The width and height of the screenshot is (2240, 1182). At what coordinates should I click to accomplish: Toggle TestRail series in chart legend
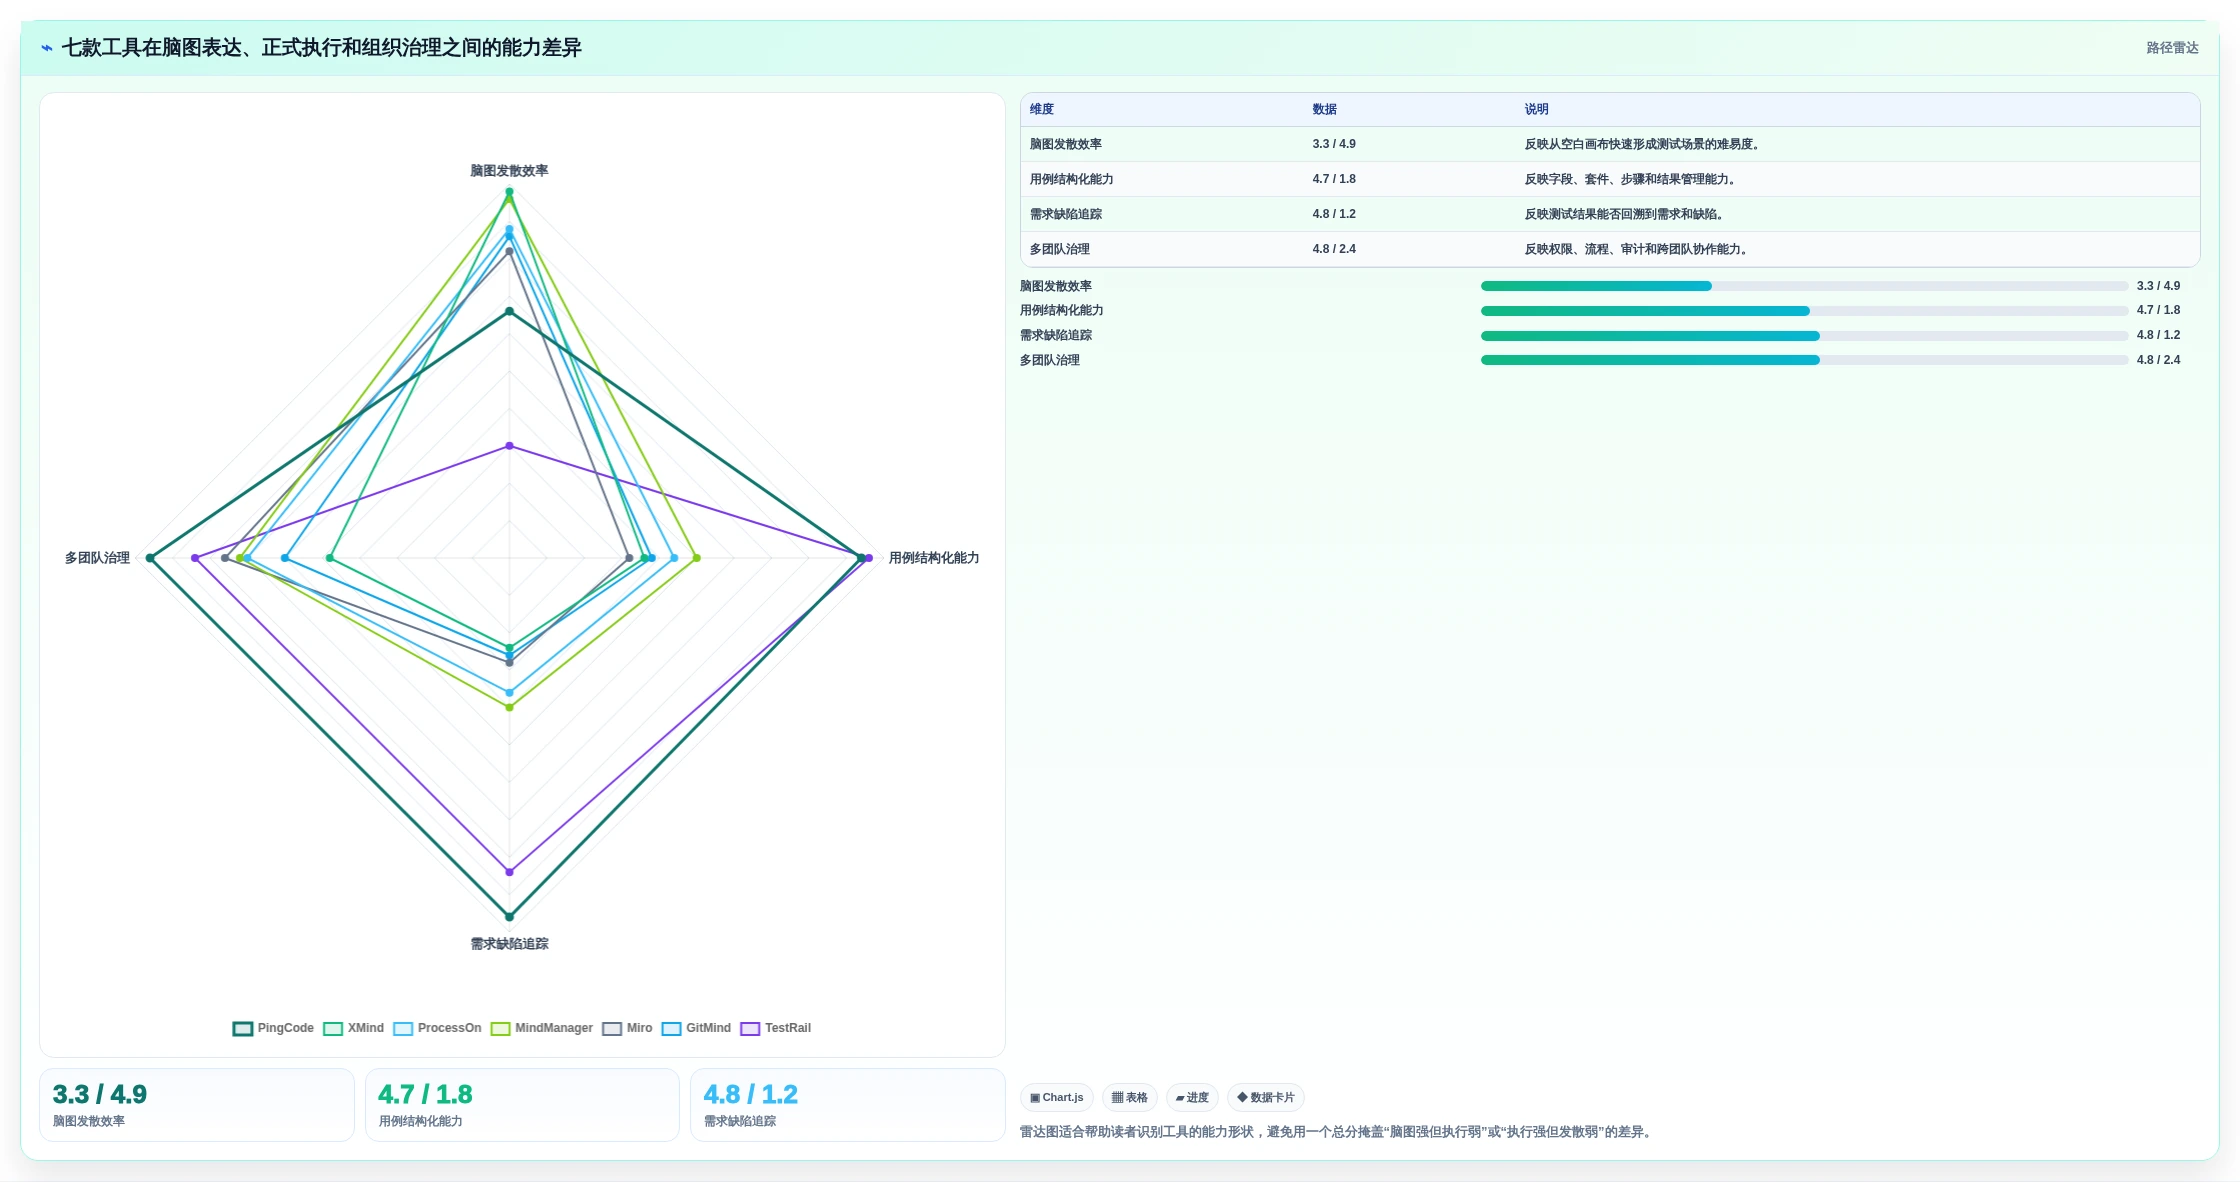(776, 1028)
